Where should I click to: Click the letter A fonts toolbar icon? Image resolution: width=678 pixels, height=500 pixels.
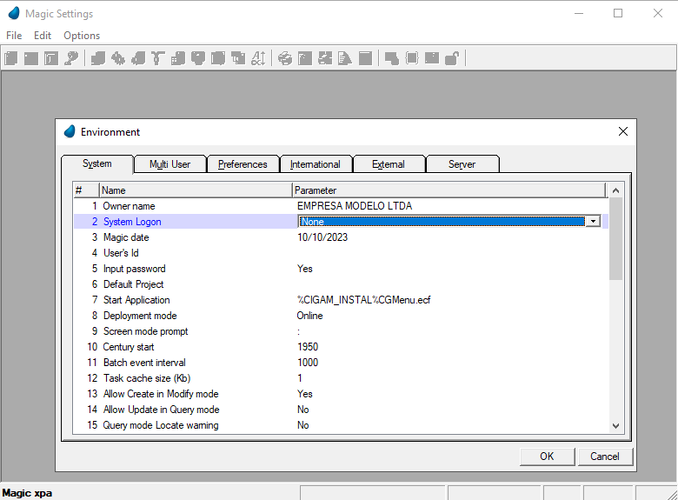tap(258, 58)
